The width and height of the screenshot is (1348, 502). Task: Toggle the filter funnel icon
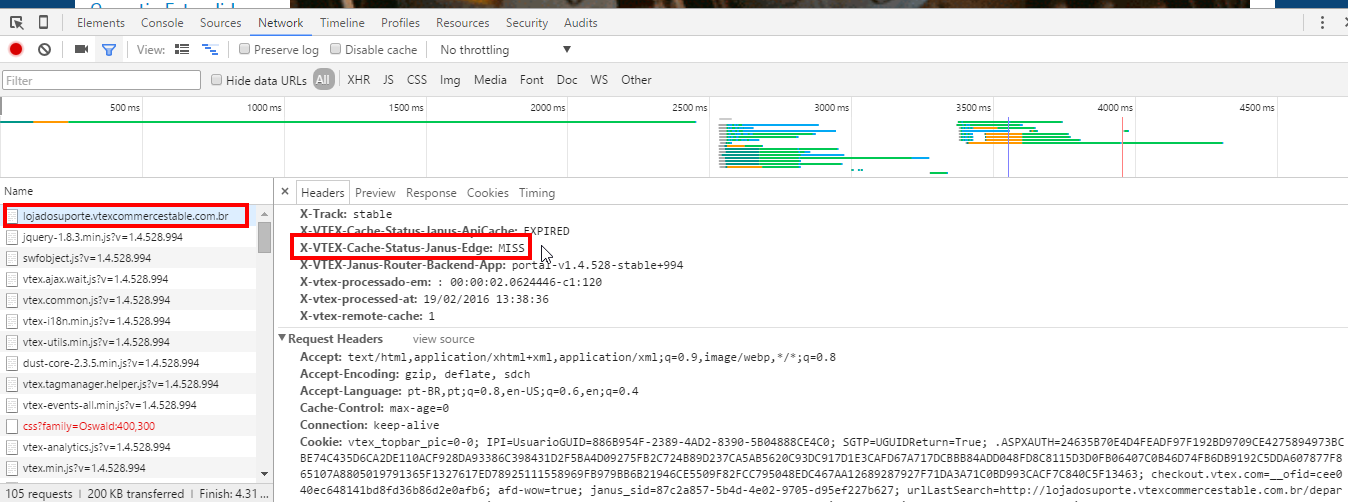pyautogui.click(x=109, y=49)
